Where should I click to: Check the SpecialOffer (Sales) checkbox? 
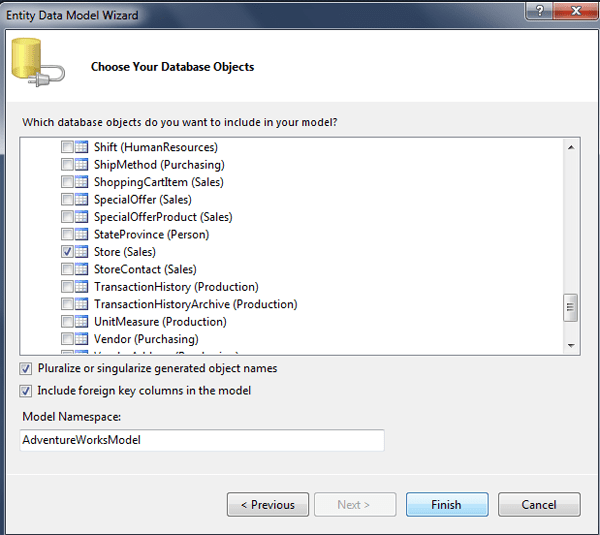67,199
